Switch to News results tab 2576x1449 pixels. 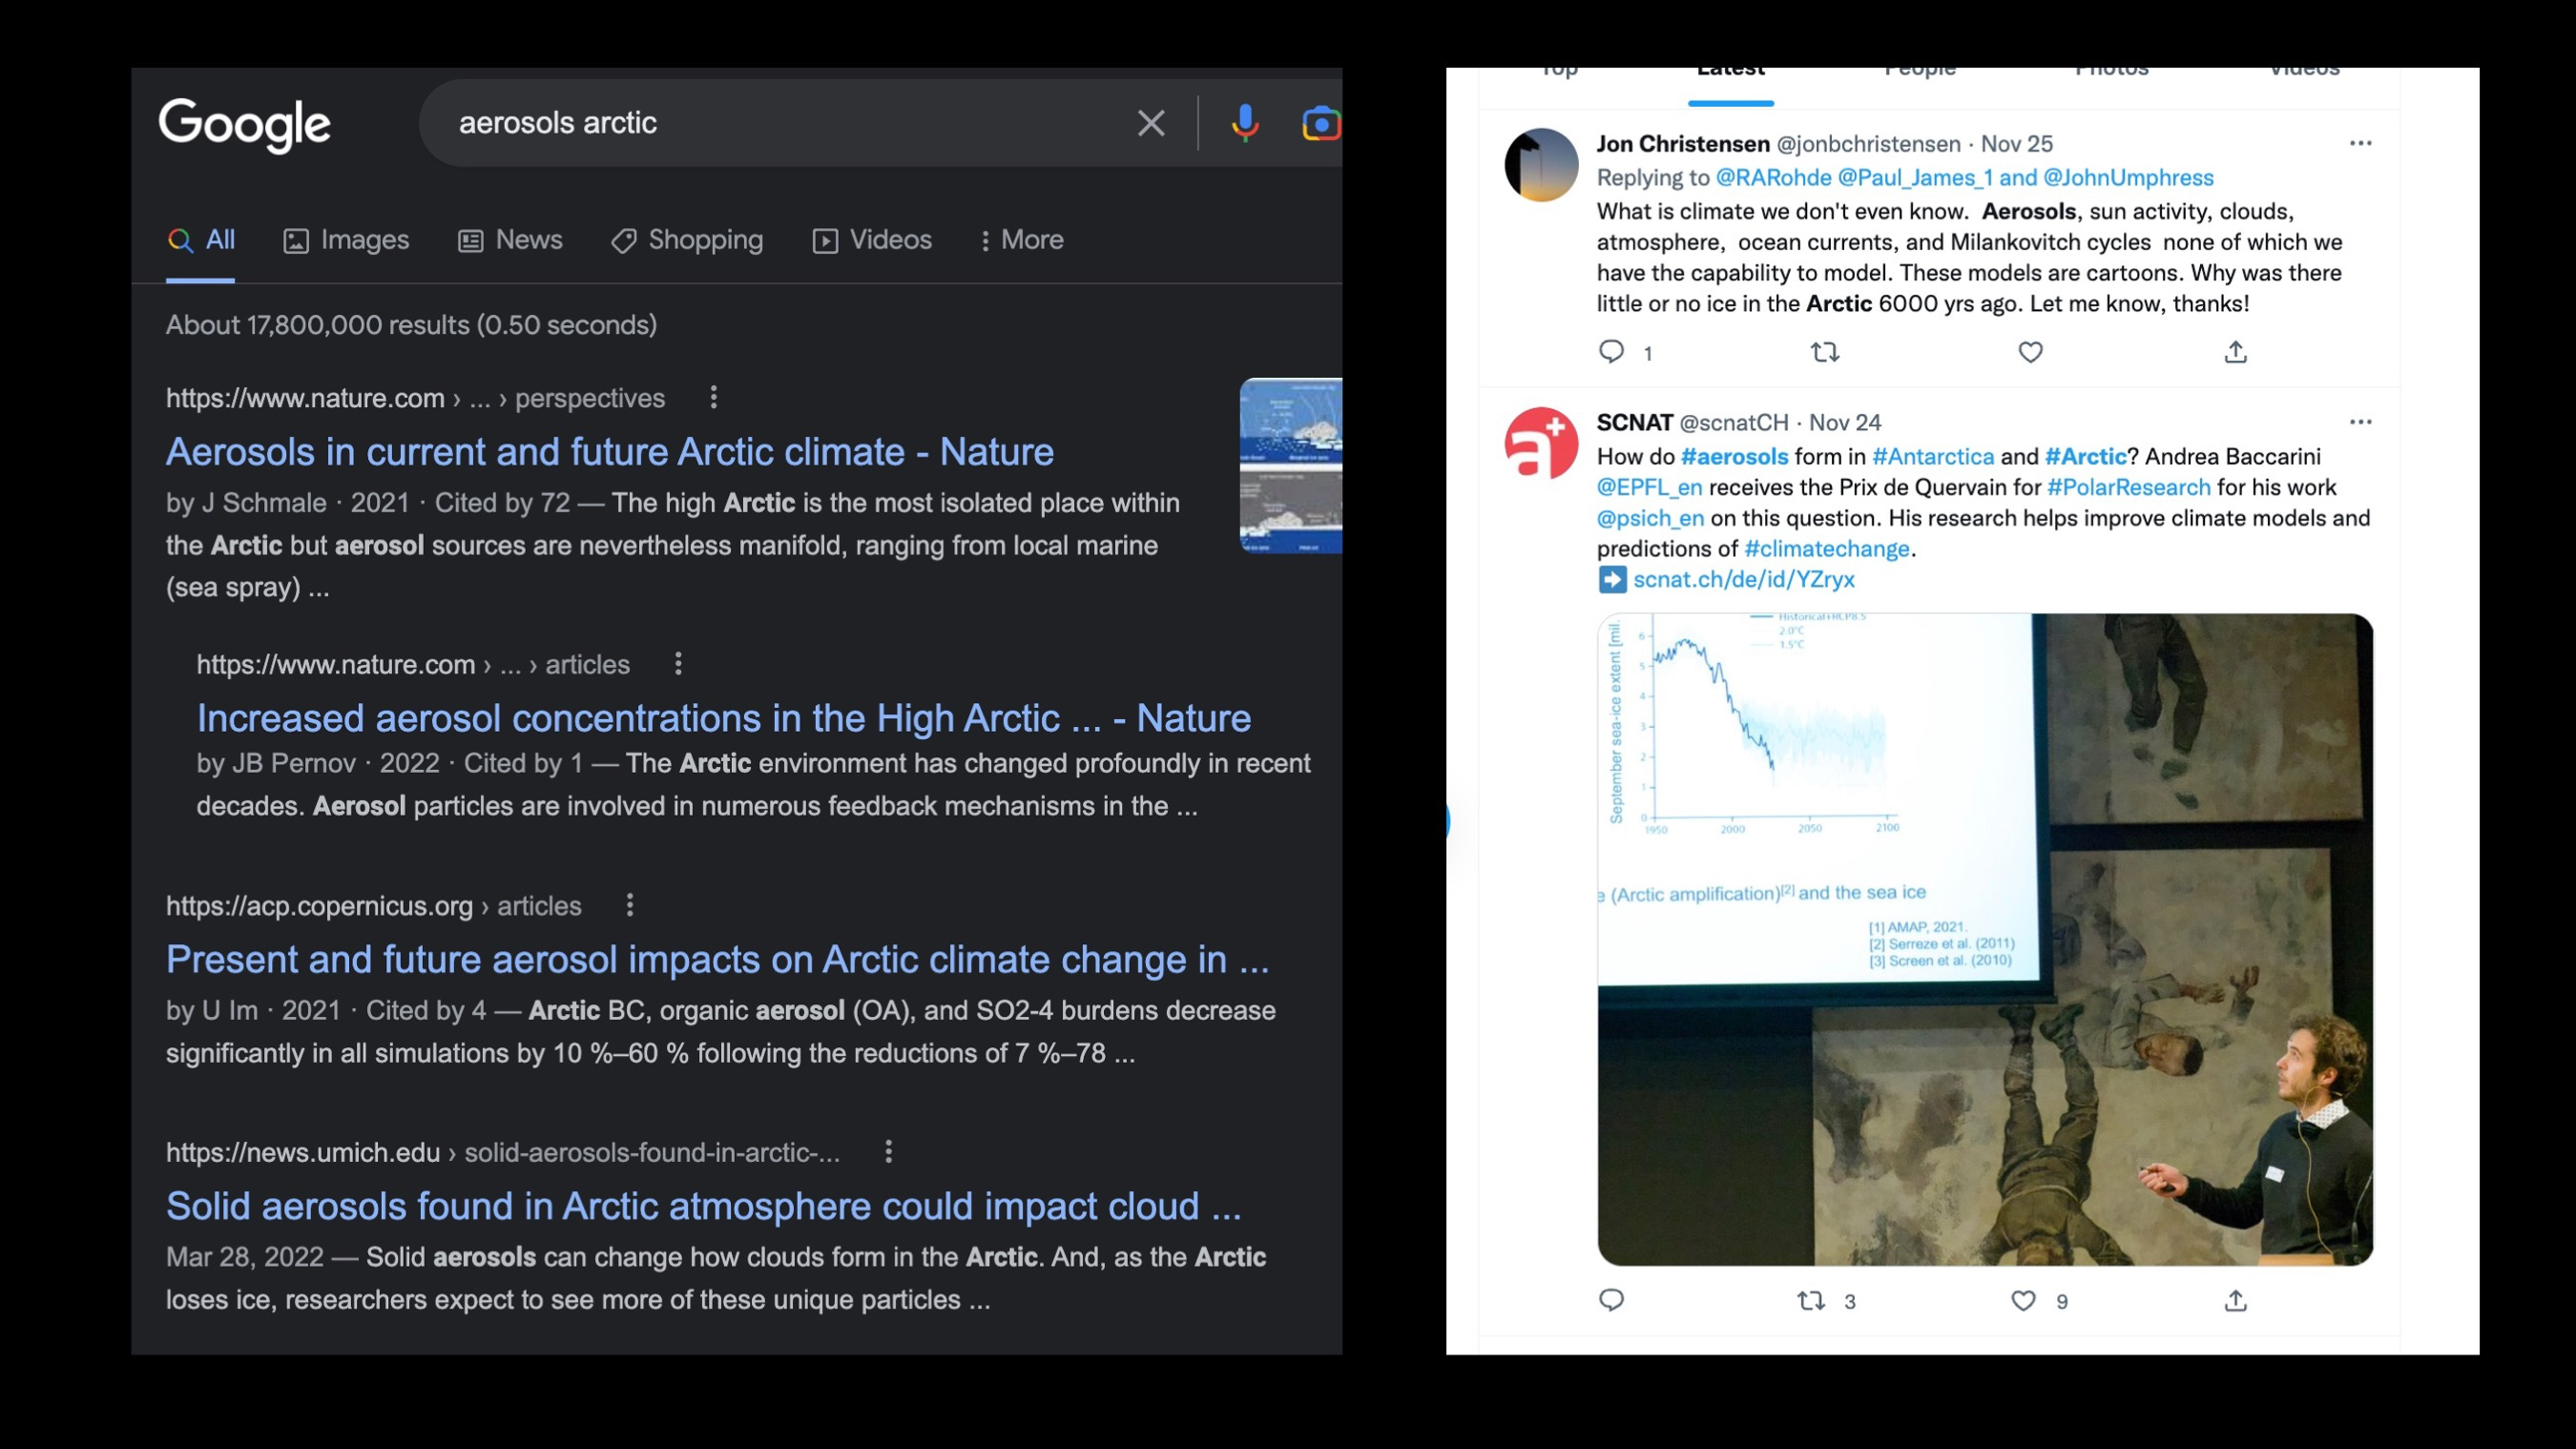pyautogui.click(x=510, y=240)
